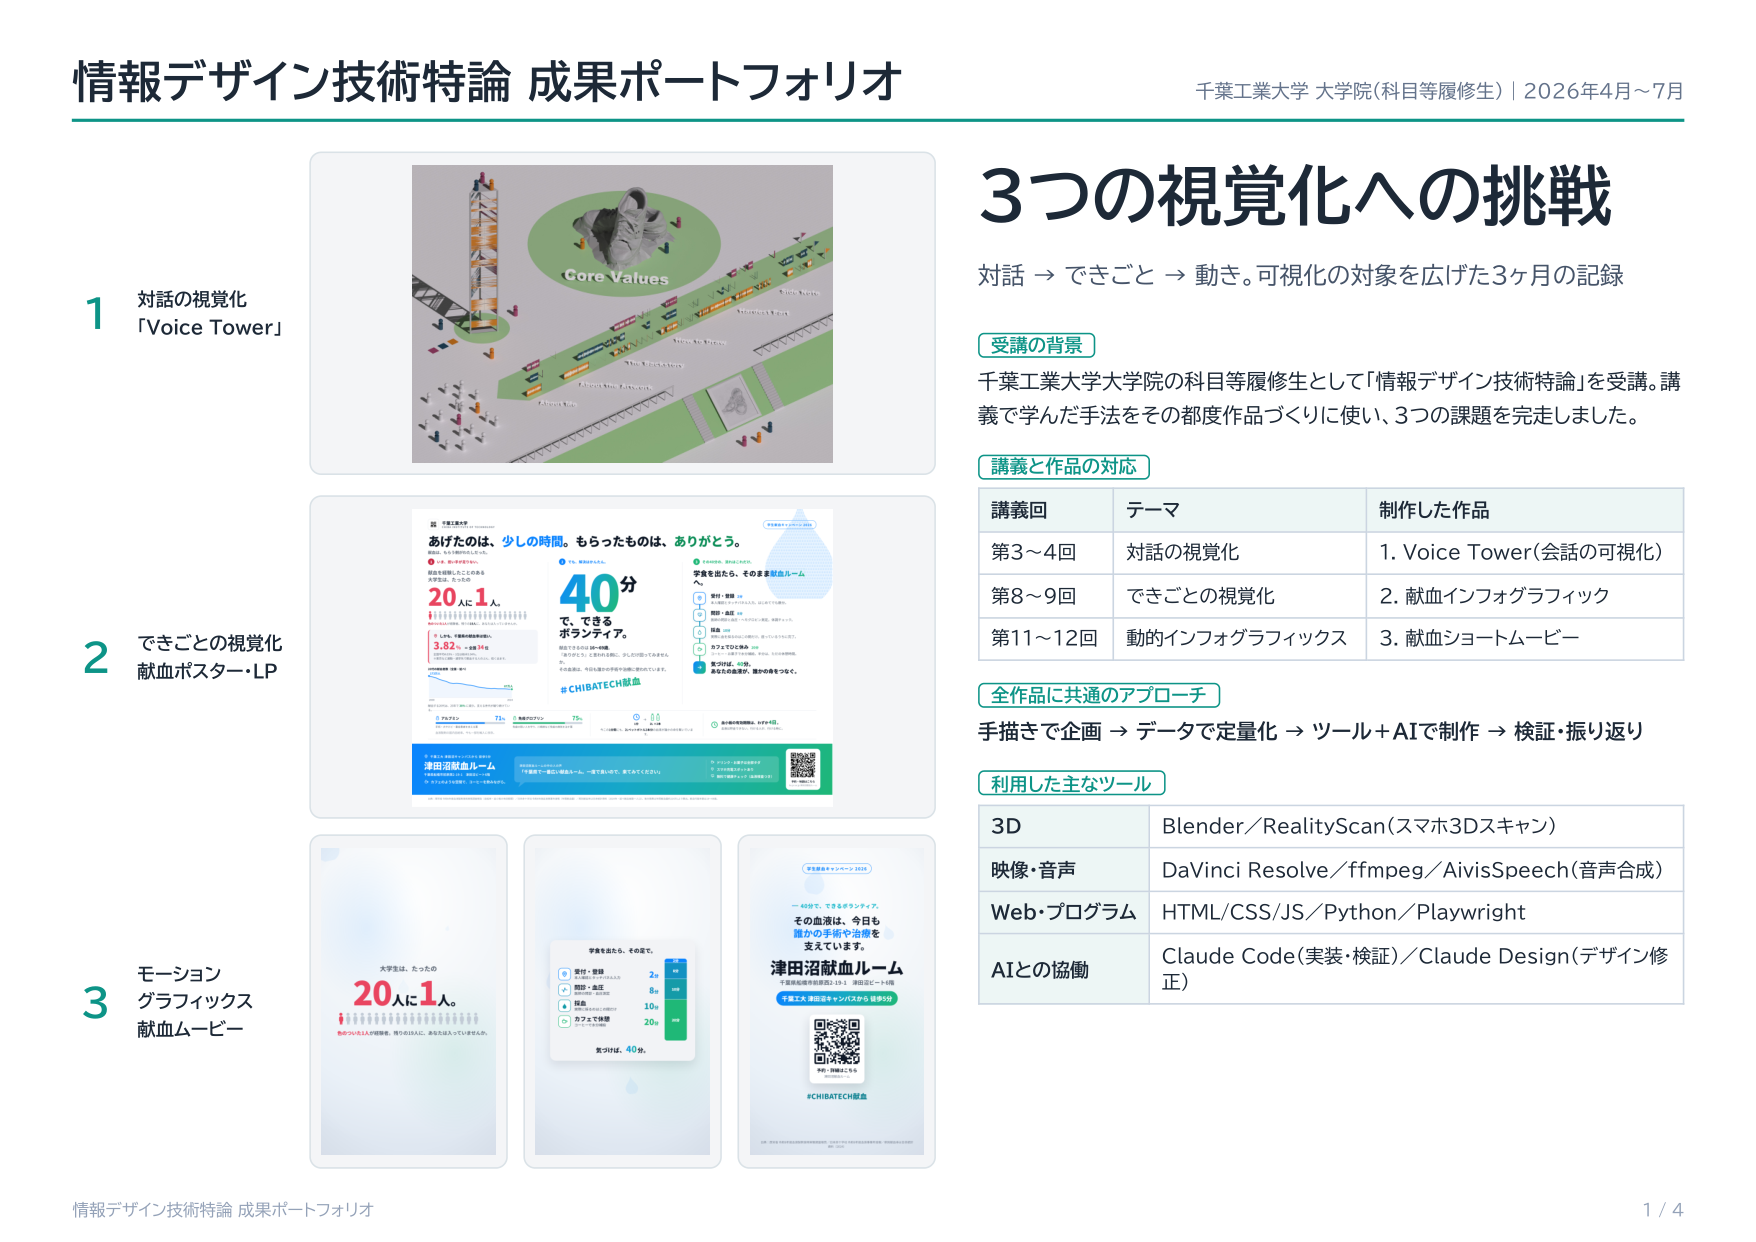Select the 利用した主なツール section label
Image resolution: width=1756 pixels, height=1242 pixels.
coord(1071,784)
